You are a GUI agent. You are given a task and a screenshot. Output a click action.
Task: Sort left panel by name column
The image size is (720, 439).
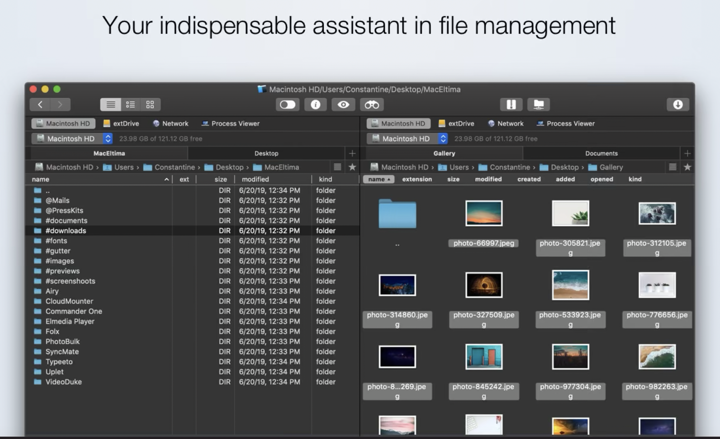coord(101,180)
